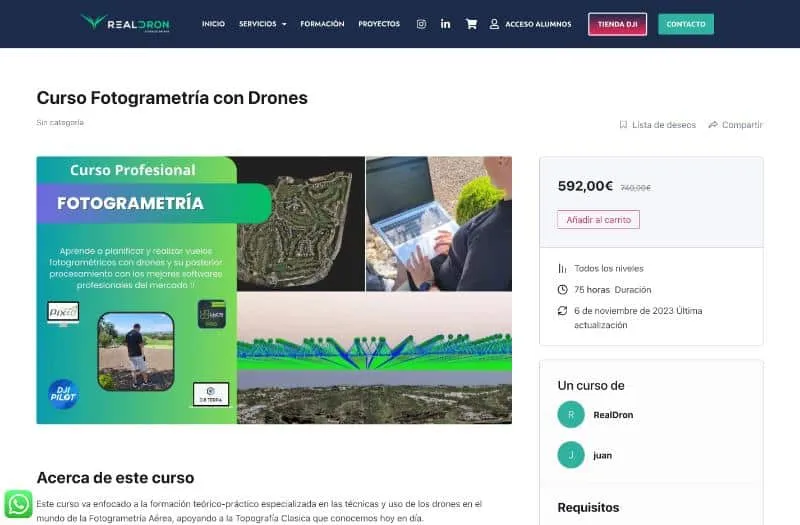800x525 pixels.
Task: Click the levels bar icon
Action: (x=562, y=268)
